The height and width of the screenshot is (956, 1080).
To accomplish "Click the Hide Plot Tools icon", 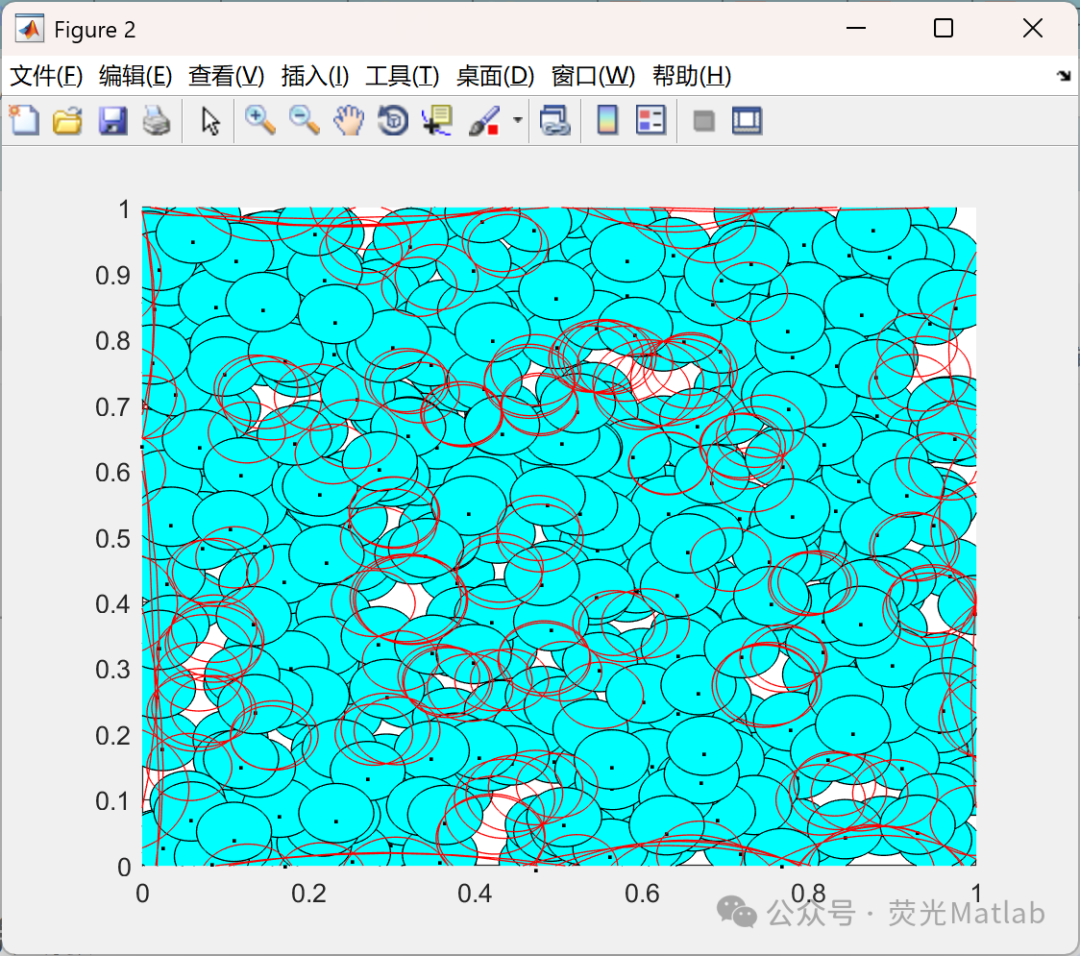I will pyautogui.click(x=703, y=121).
